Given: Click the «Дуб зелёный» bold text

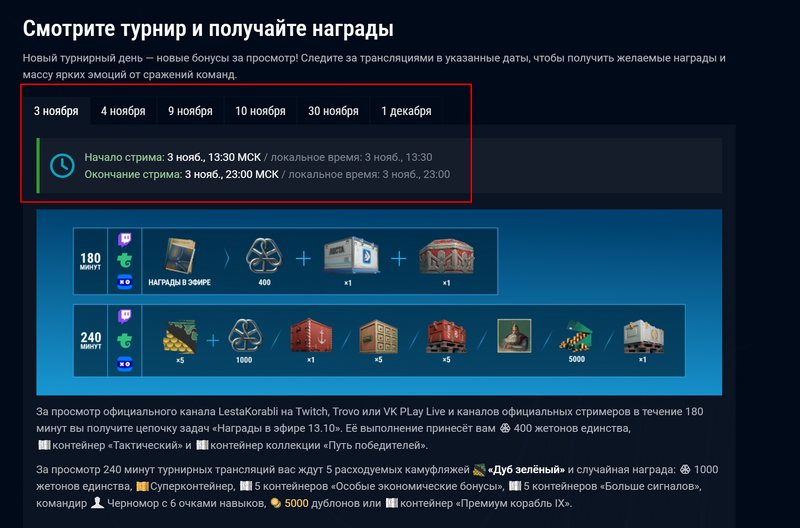Looking at the screenshot, I should click(x=527, y=470).
